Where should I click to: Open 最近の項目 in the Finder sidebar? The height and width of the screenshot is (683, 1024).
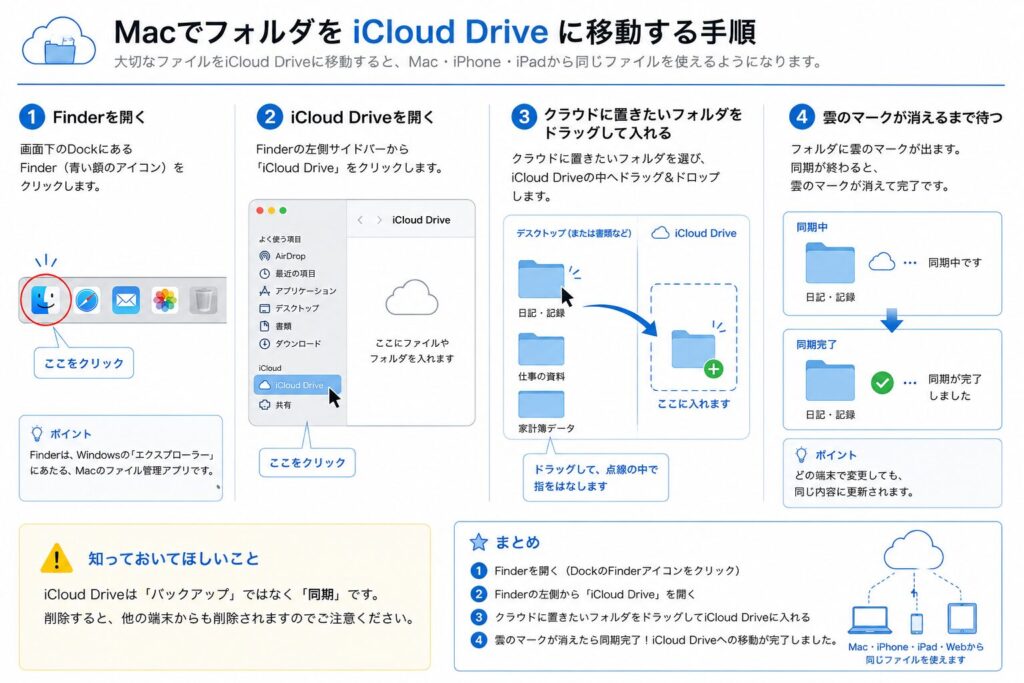pos(287,274)
